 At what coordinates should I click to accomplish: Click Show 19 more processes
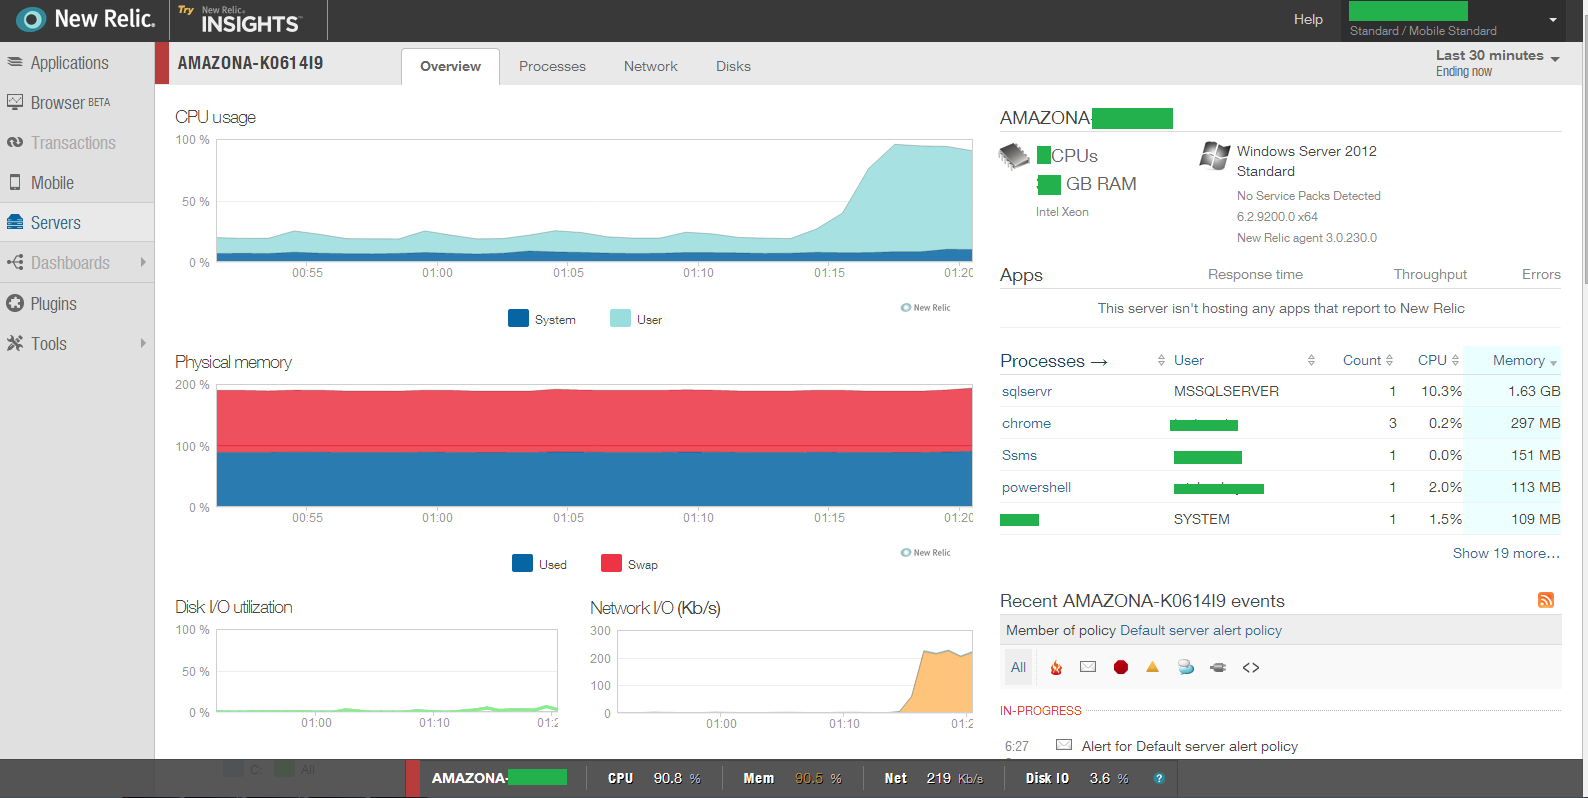pos(1506,553)
